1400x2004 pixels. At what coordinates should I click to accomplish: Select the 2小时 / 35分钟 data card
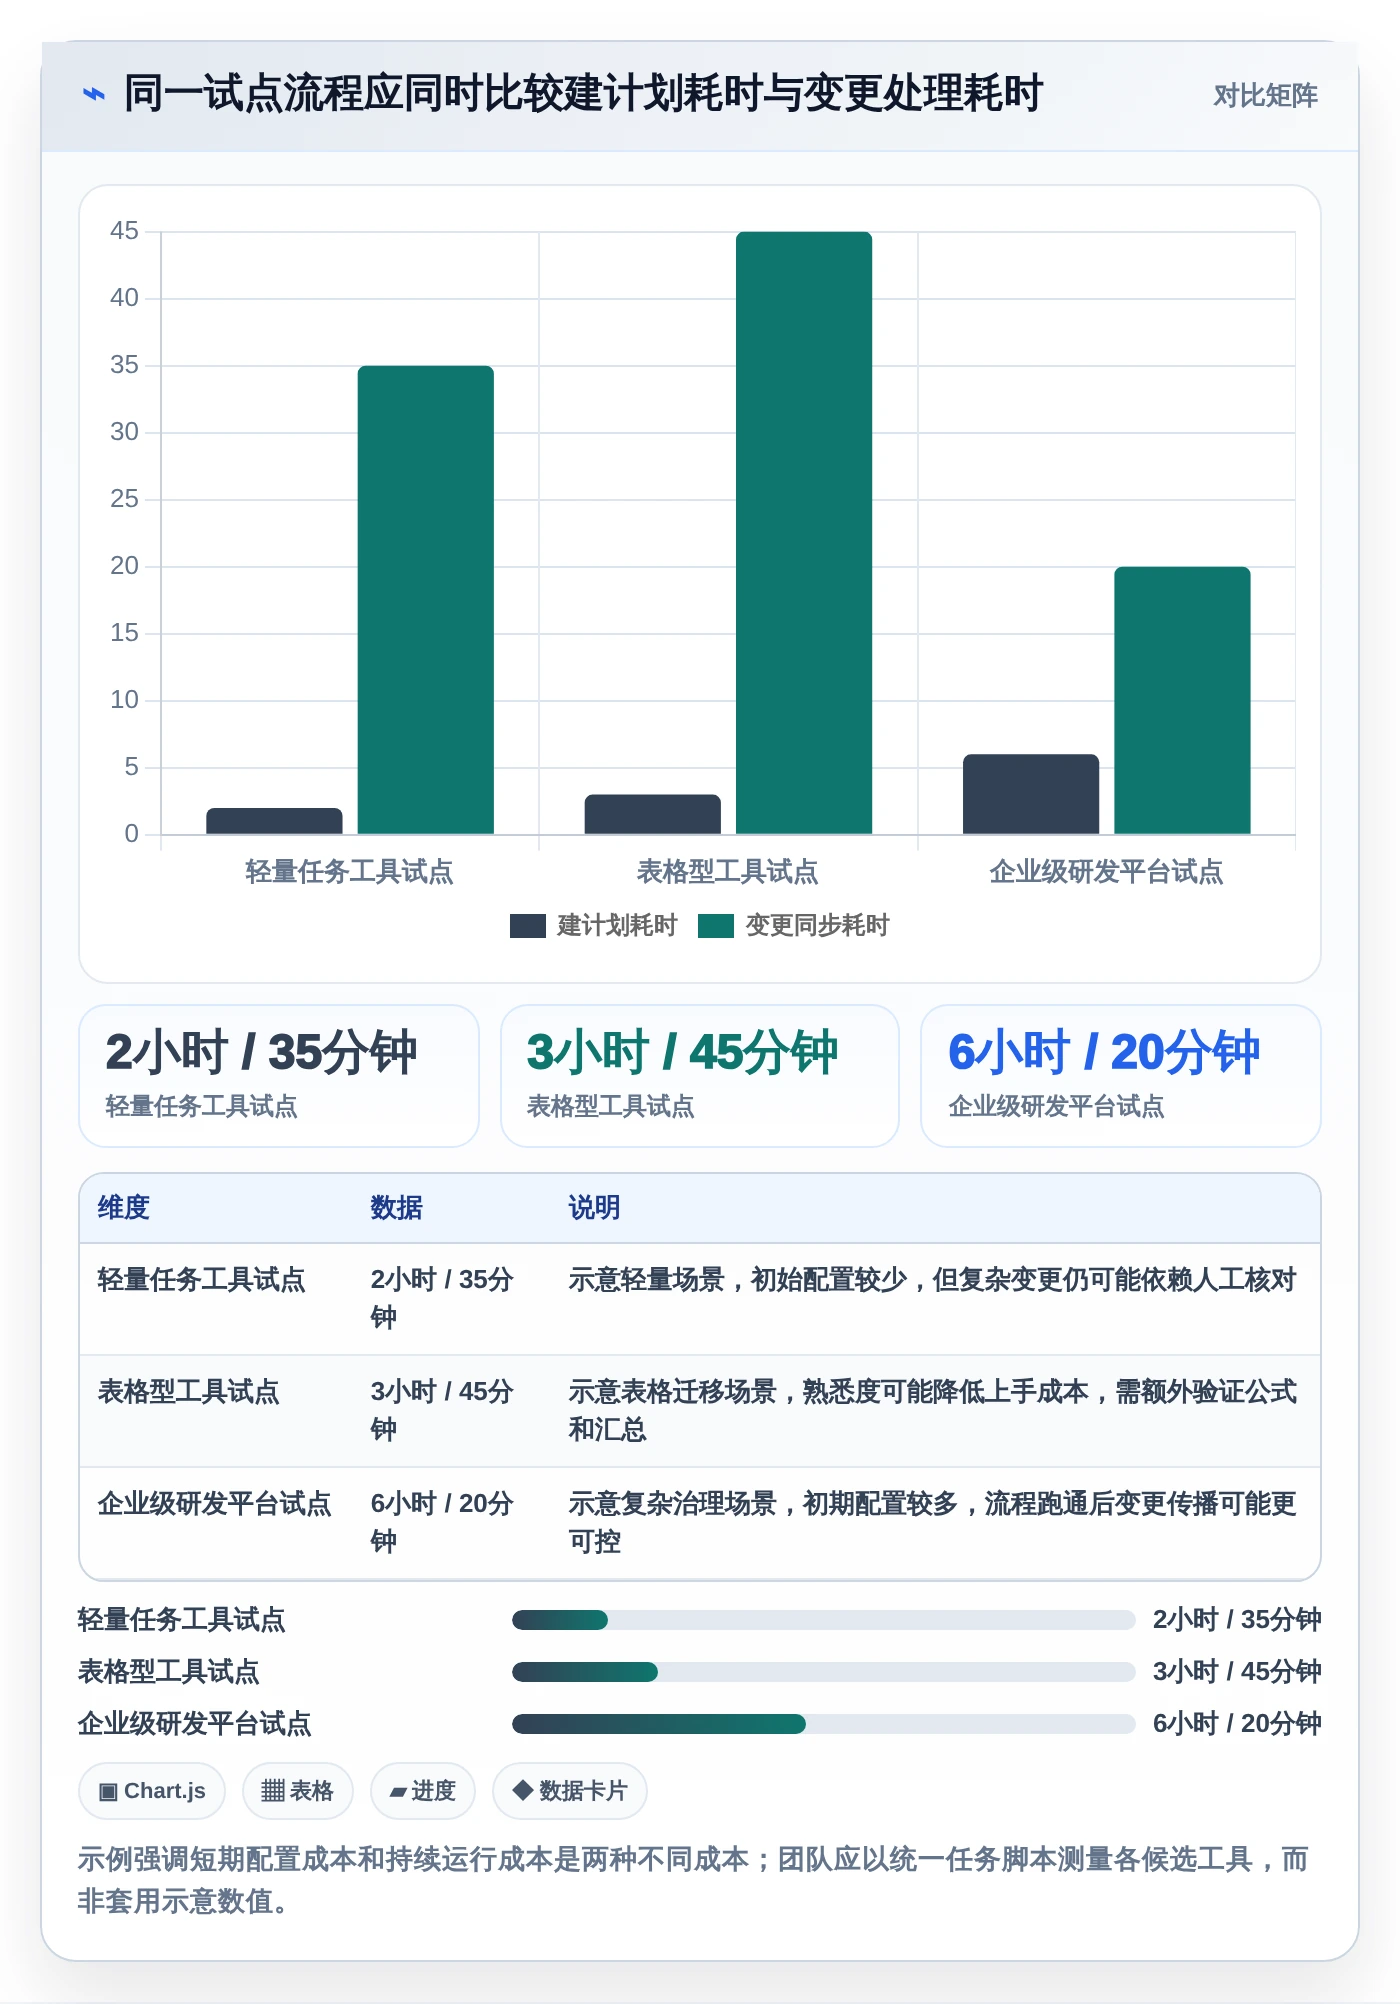point(279,1076)
